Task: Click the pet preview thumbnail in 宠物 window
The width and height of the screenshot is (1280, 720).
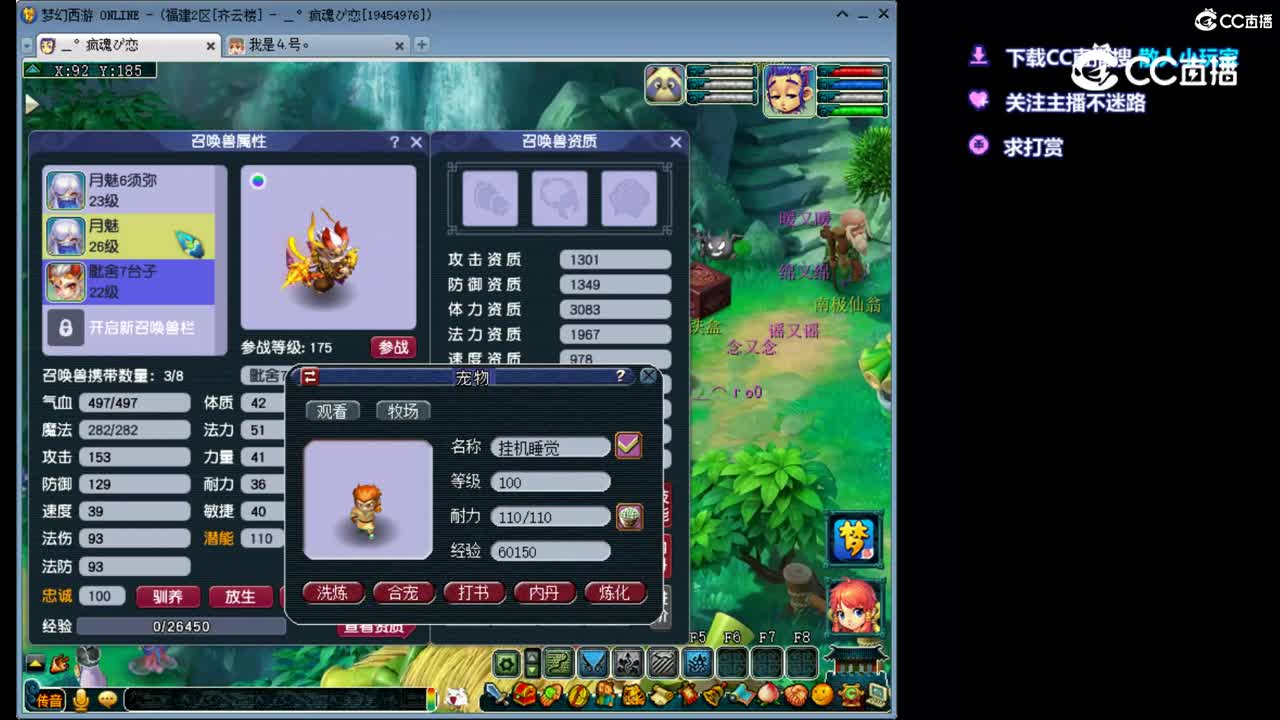Action: (x=368, y=500)
